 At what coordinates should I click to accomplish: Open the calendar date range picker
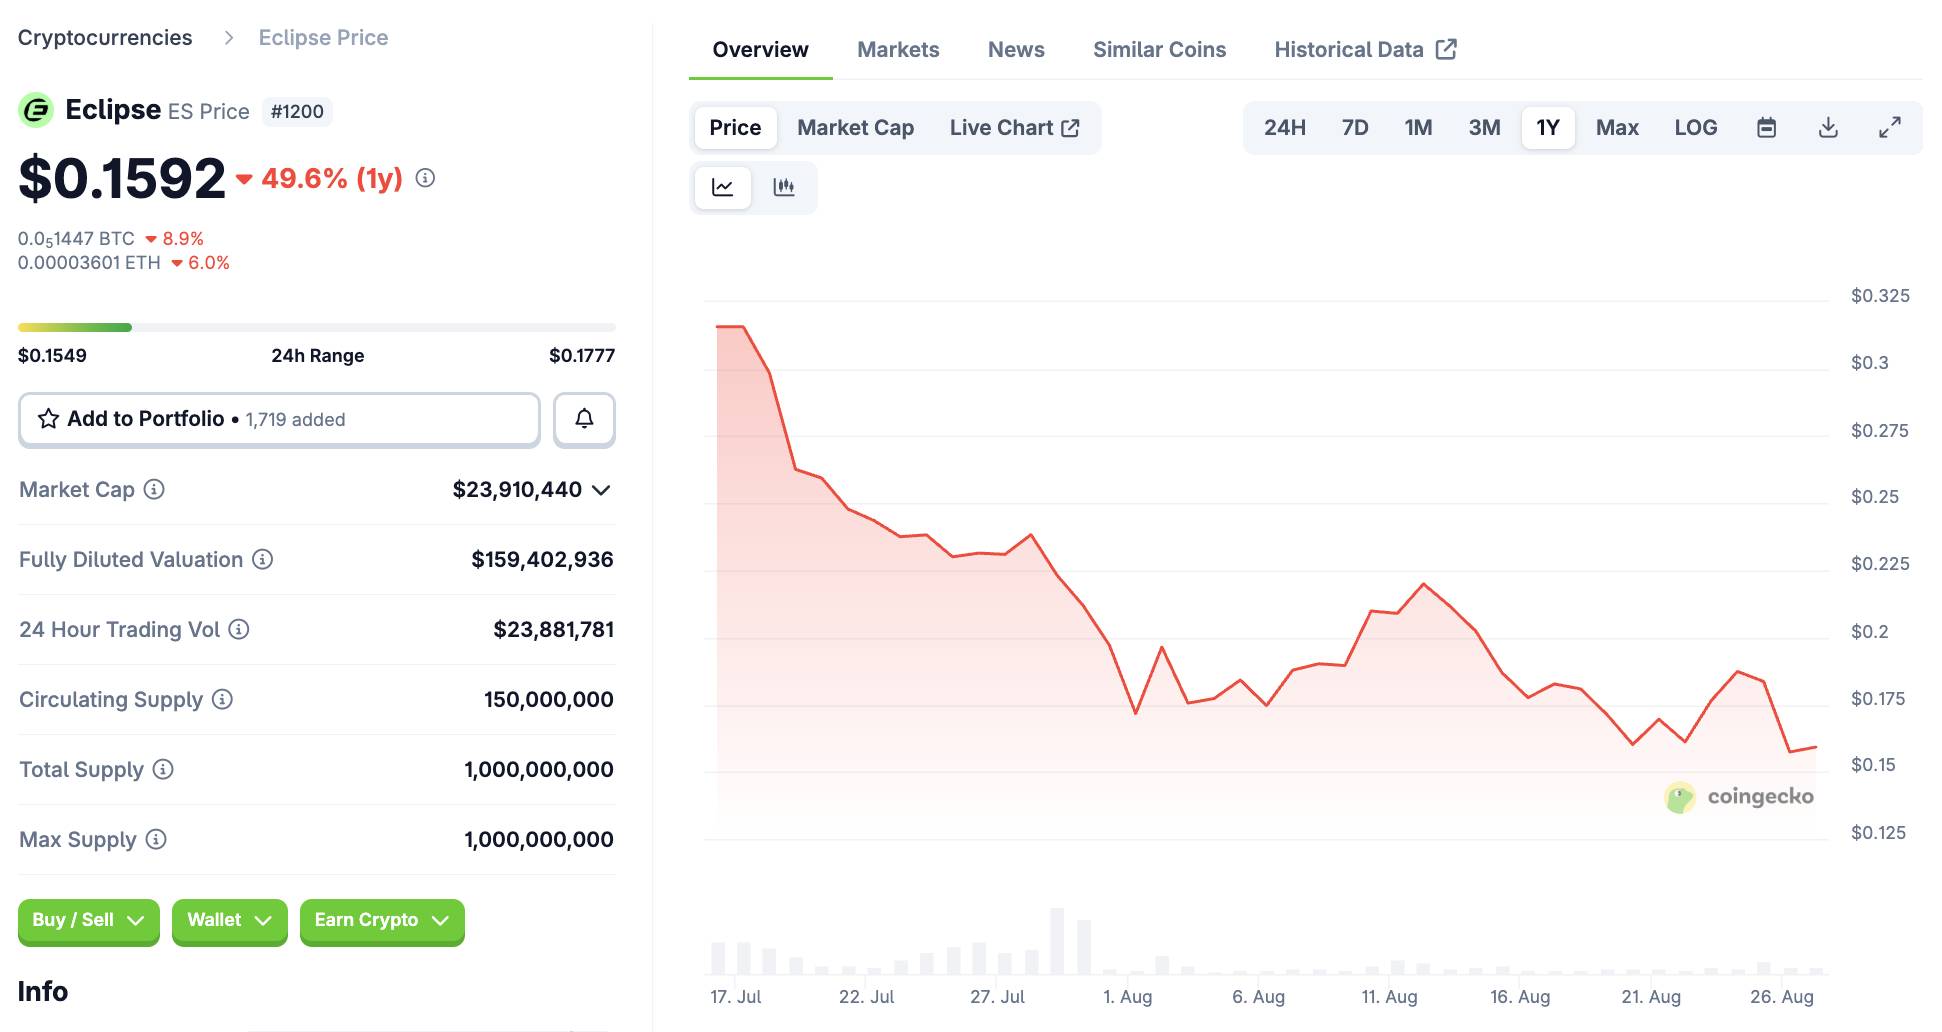click(1767, 128)
